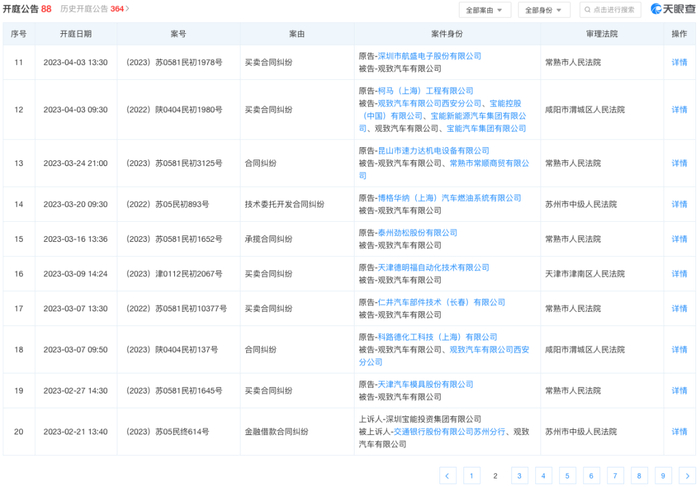Jump to page 3 in pagination
700x487 pixels.
(x=519, y=476)
